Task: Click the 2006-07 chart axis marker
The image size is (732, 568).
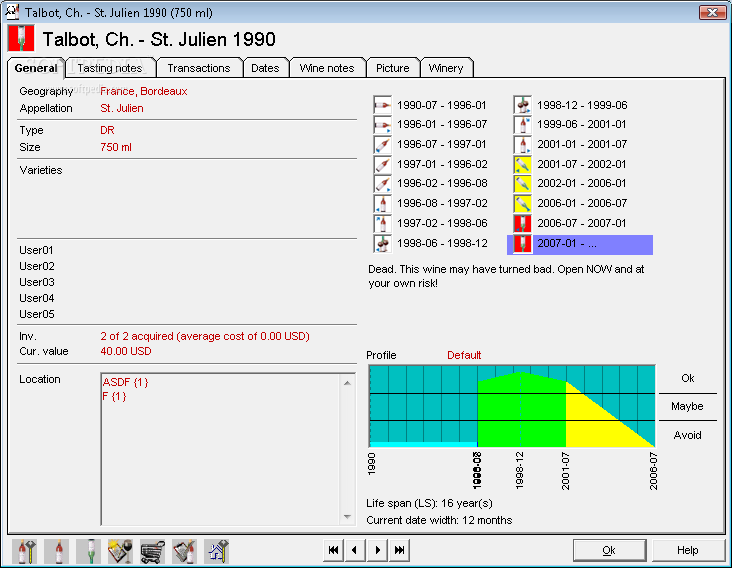Action: pos(653,470)
